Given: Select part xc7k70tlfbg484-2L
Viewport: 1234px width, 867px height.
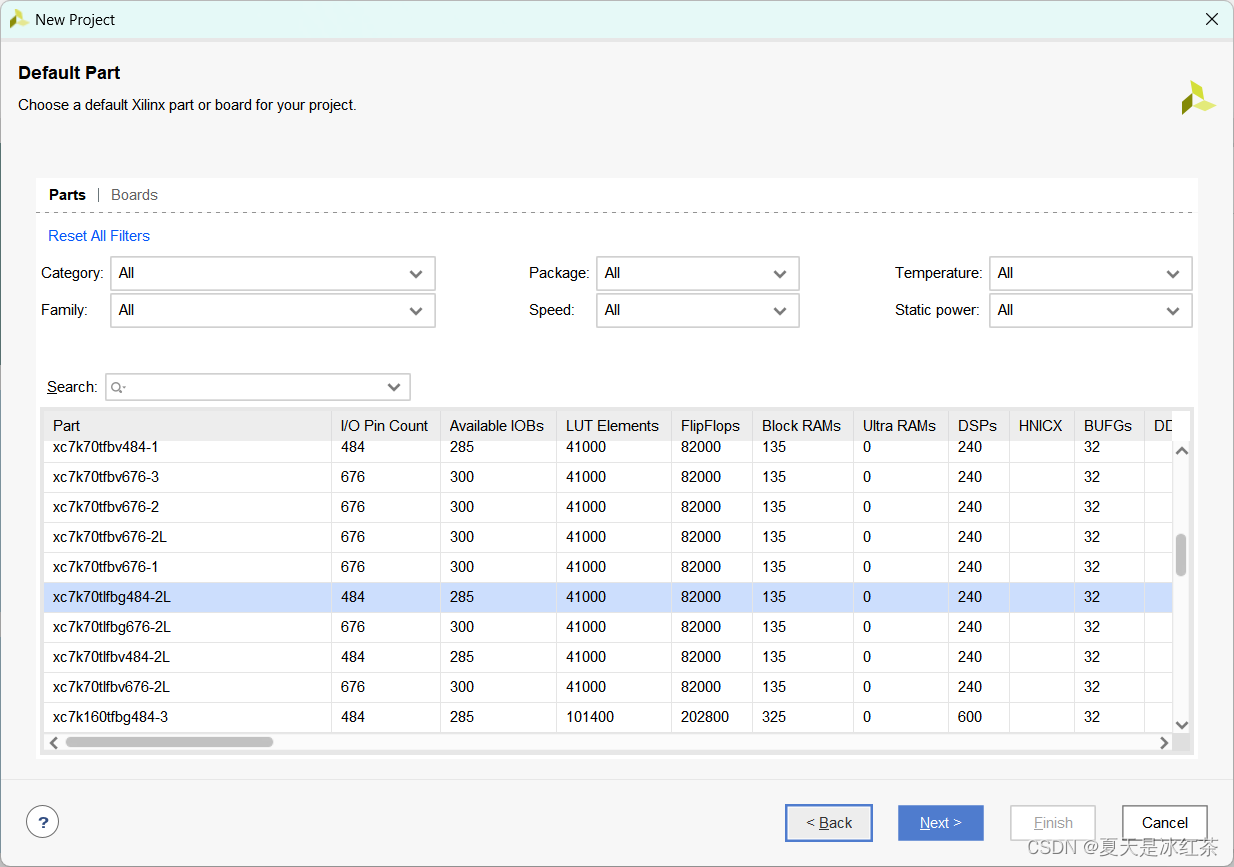Looking at the screenshot, I should (607, 597).
